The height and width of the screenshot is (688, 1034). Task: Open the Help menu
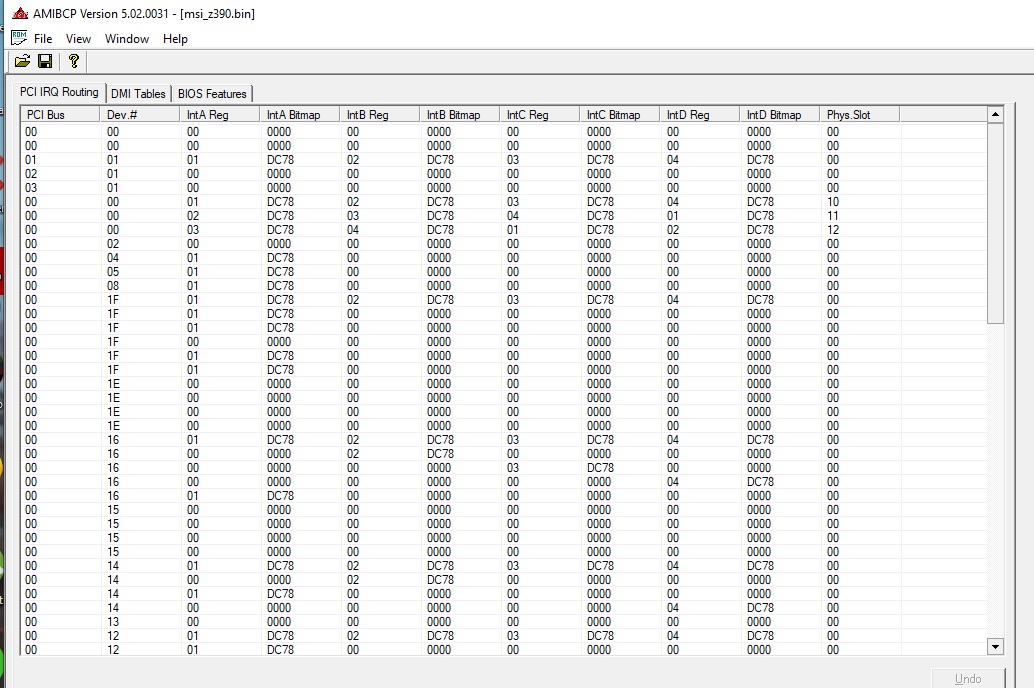tap(175, 39)
